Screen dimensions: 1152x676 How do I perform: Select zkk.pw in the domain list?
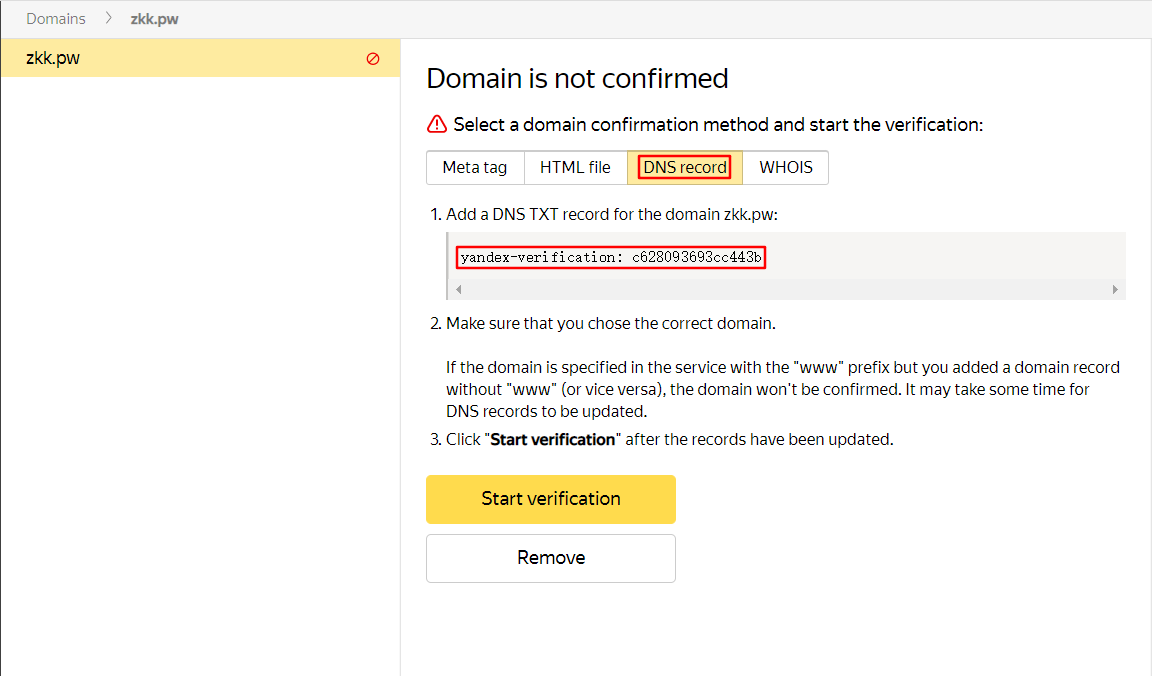54,58
